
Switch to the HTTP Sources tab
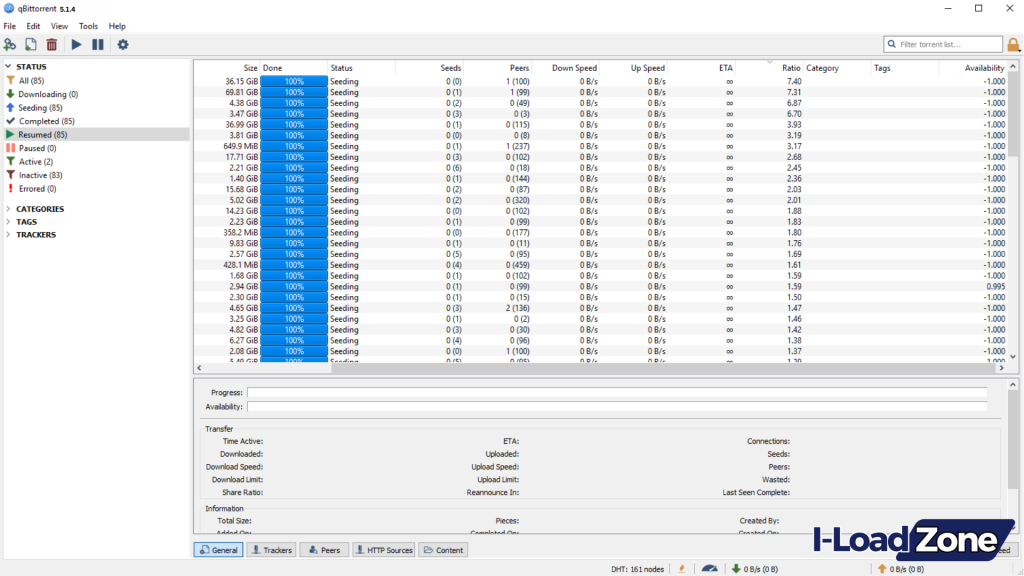pyautogui.click(x=383, y=550)
